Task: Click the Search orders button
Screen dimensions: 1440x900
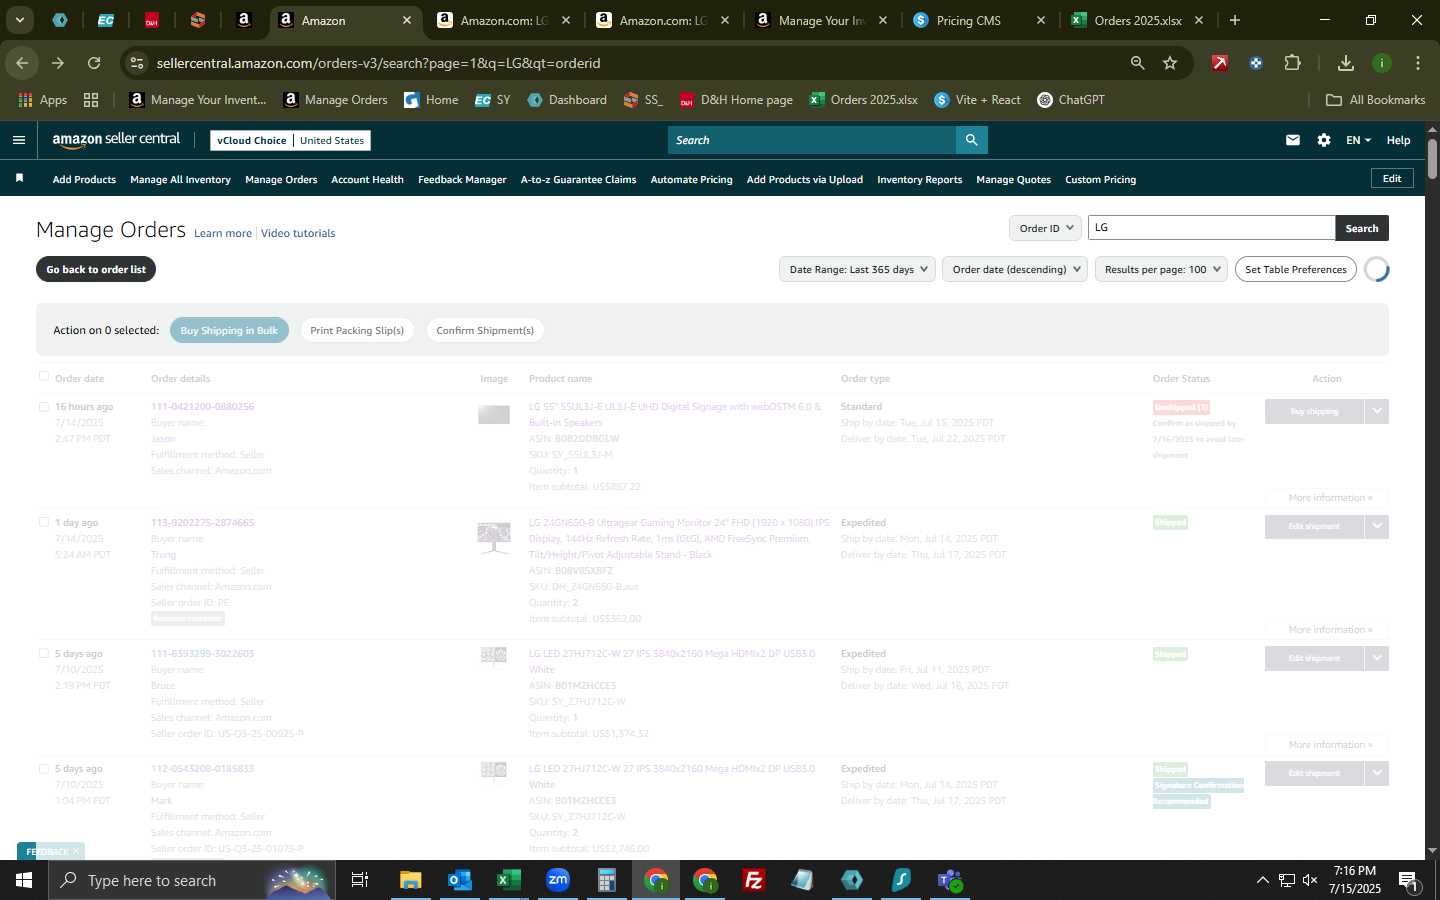Action: coord(1361,228)
